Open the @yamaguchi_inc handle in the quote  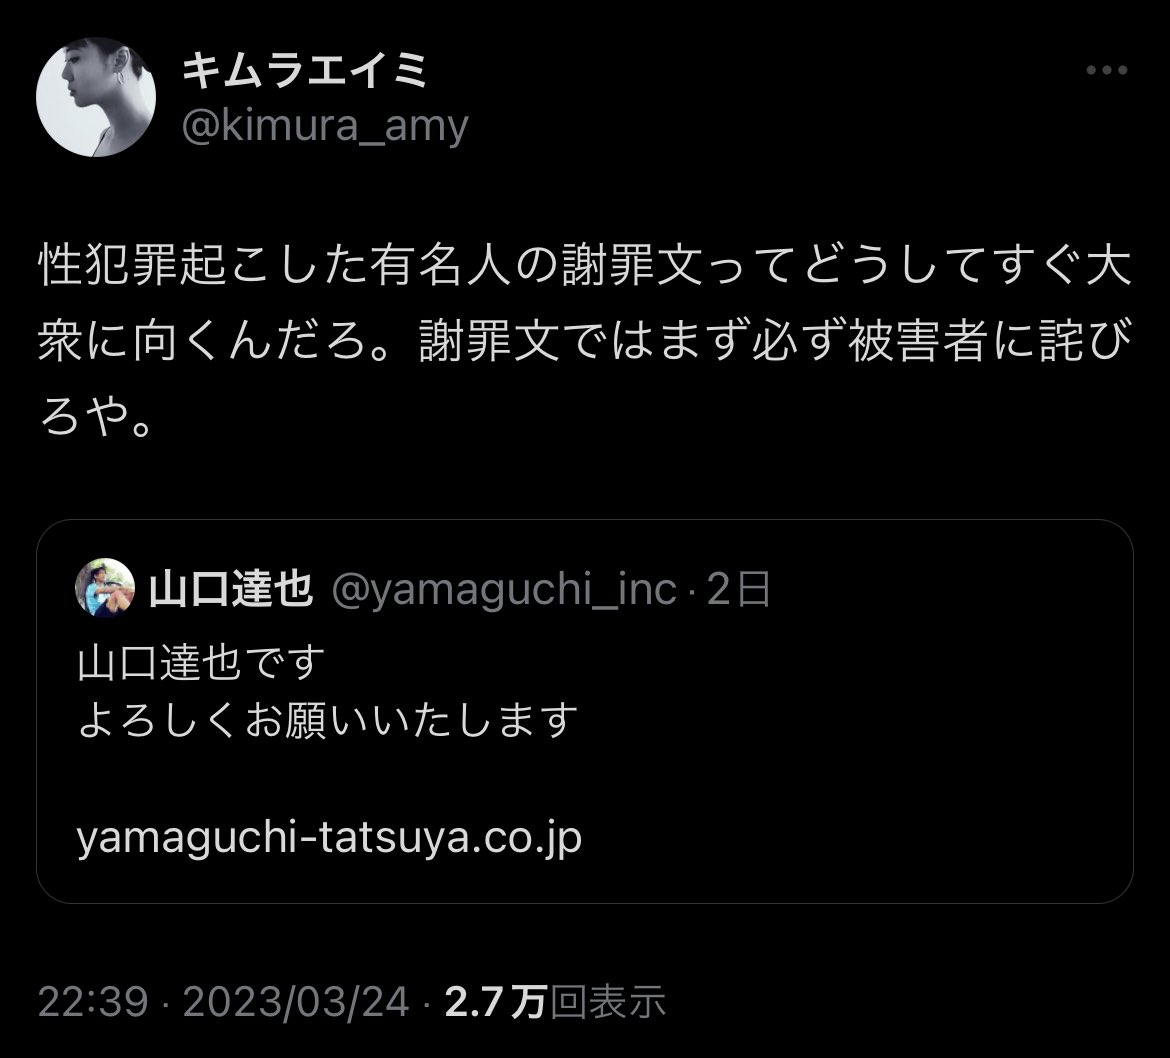(x=504, y=589)
